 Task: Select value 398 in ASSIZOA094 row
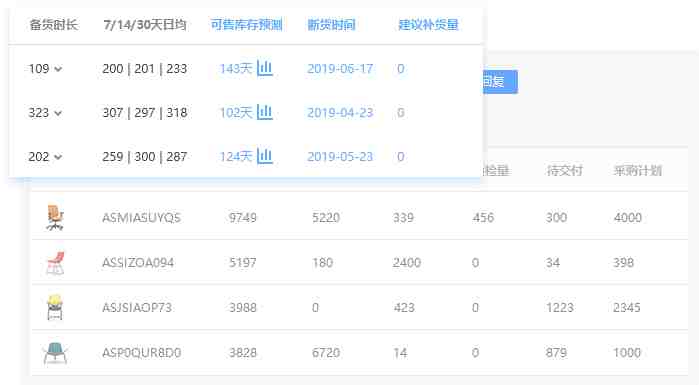coord(623,262)
